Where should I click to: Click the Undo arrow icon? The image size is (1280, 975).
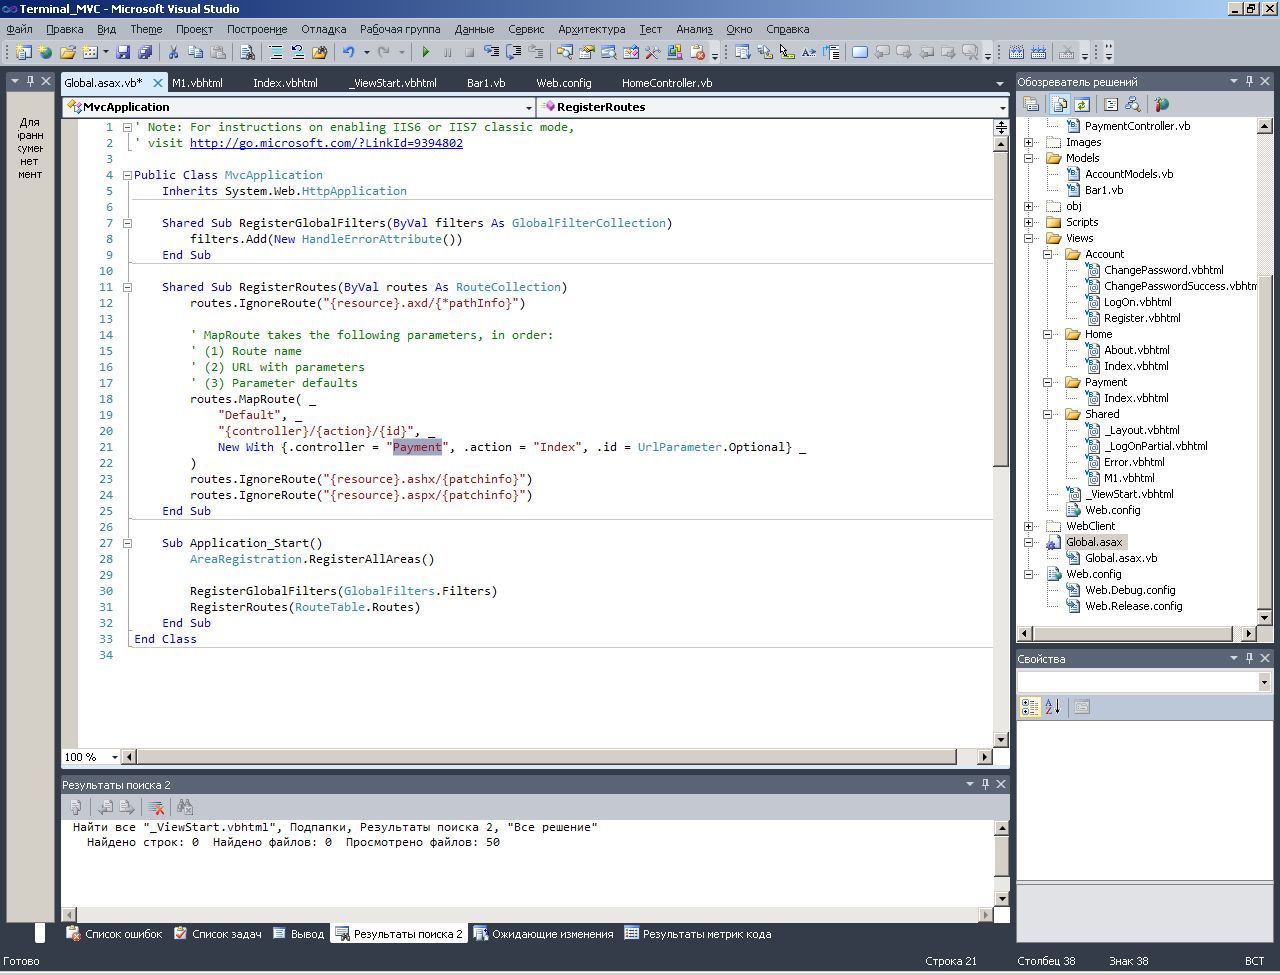coord(348,52)
